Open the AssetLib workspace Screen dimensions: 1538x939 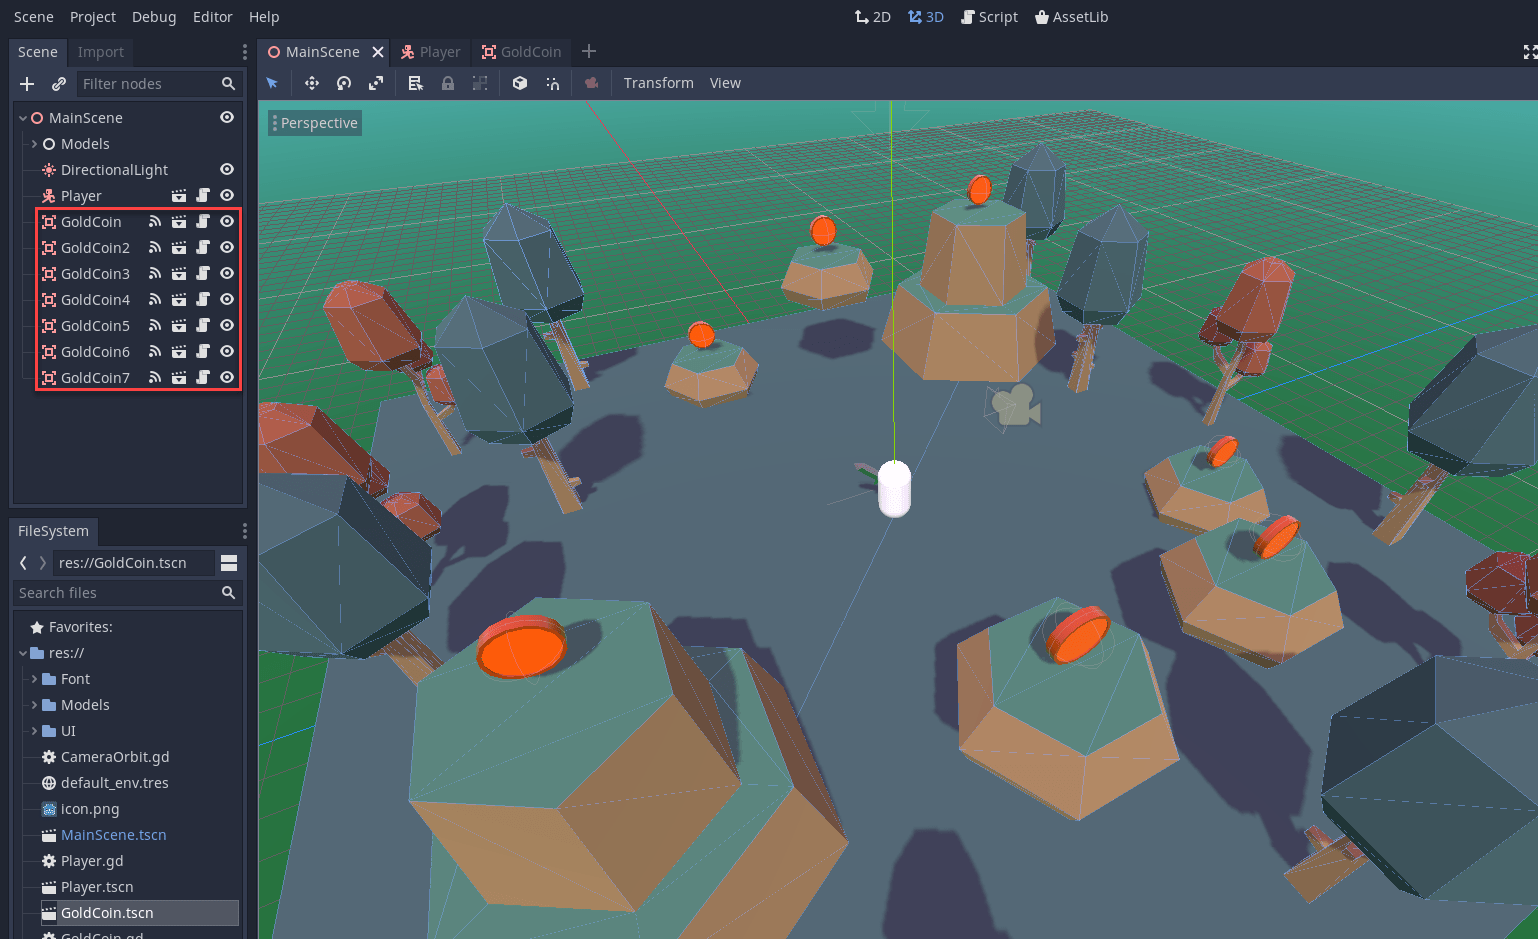coord(1071,16)
